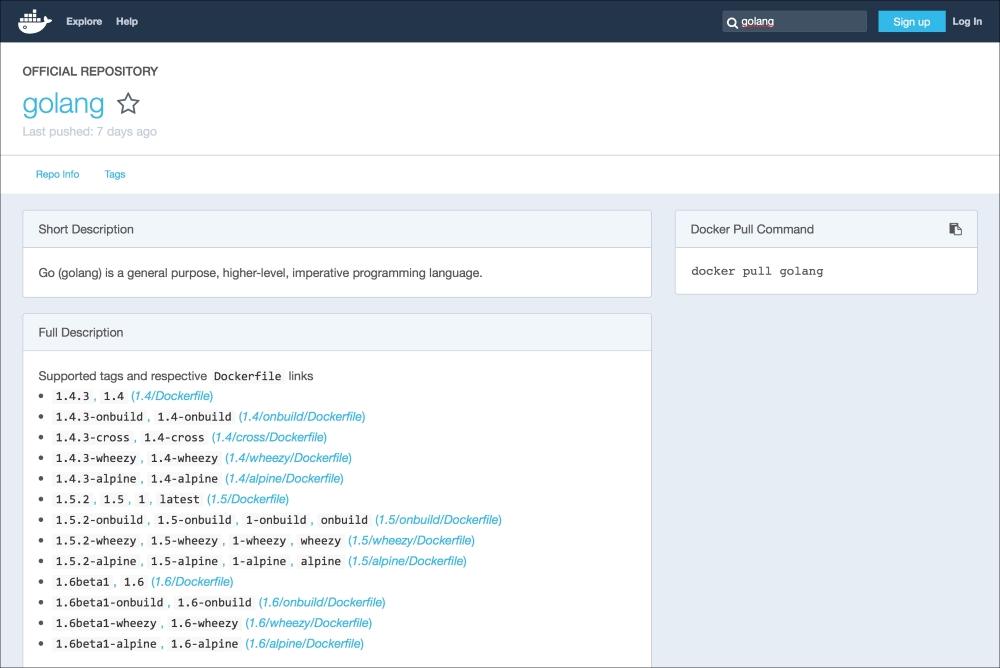Open the 1.4/cross/Dockerfile link
This screenshot has height=668, width=1000.
(269, 437)
